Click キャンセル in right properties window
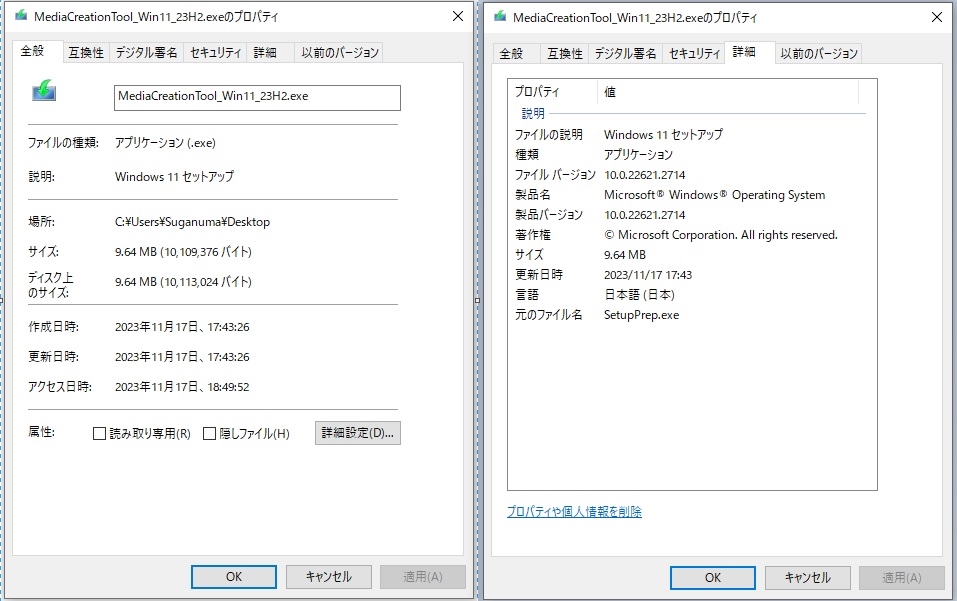 pyautogui.click(x=807, y=577)
